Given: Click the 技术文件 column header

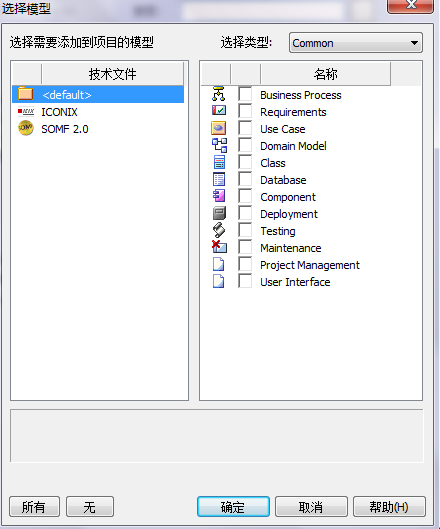Looking at the screenshot, I should point(113,74).
